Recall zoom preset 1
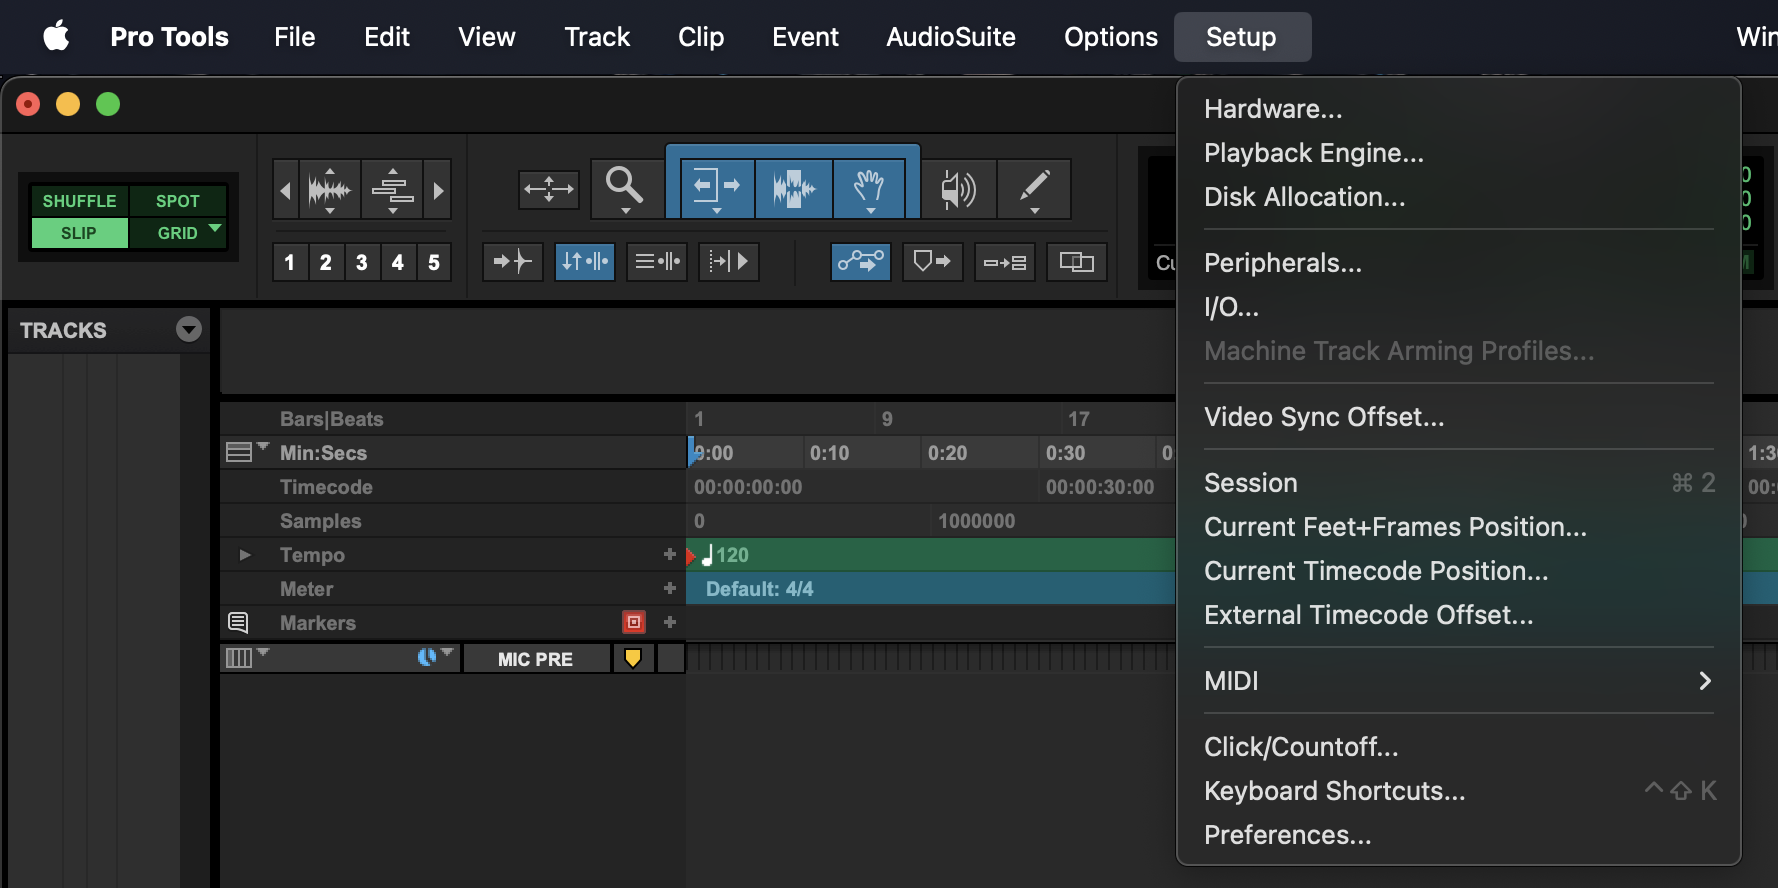 point(290,262)
